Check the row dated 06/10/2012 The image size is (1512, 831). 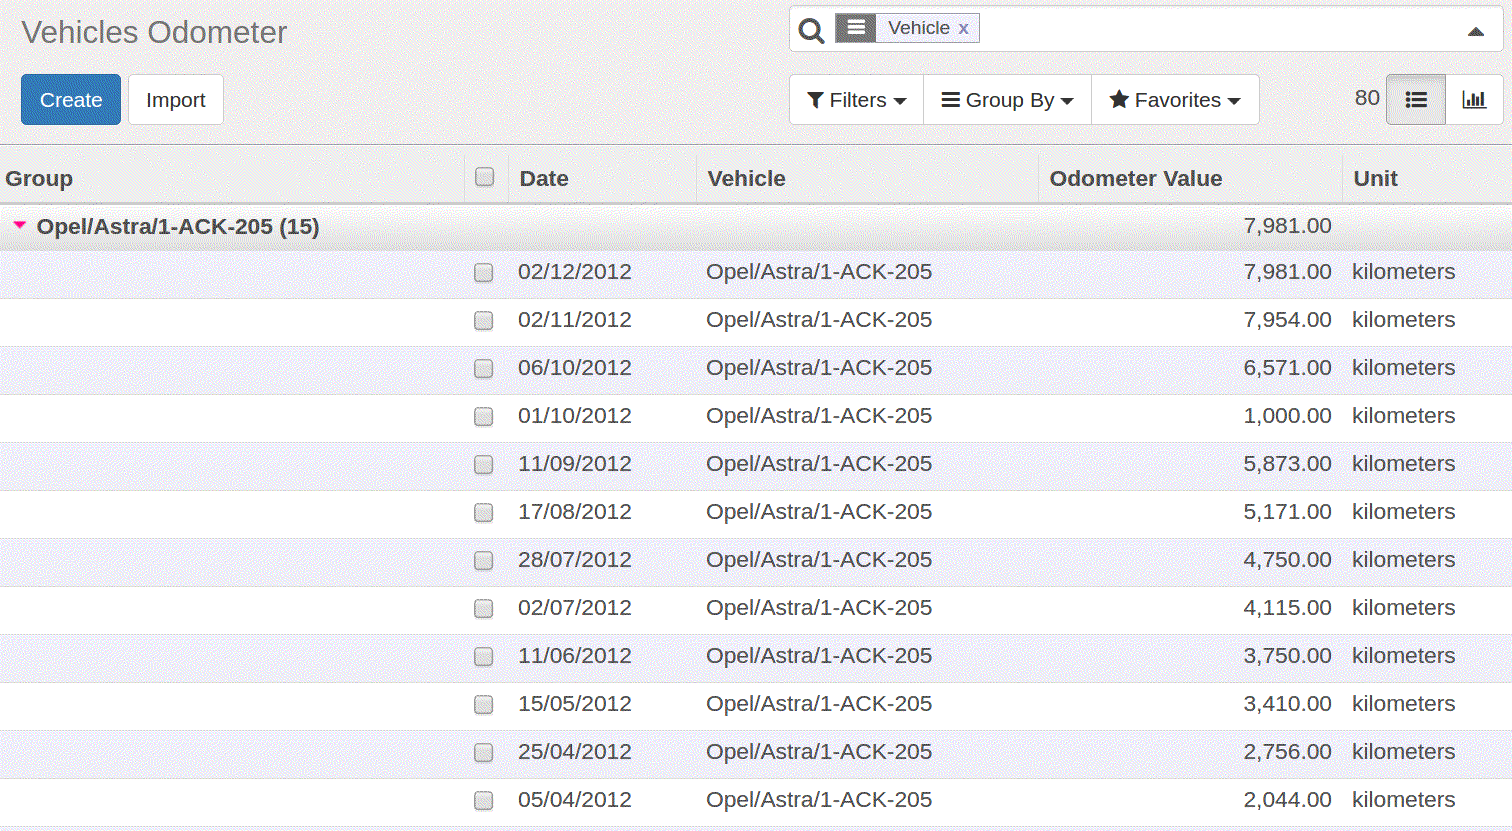point(484,369)
